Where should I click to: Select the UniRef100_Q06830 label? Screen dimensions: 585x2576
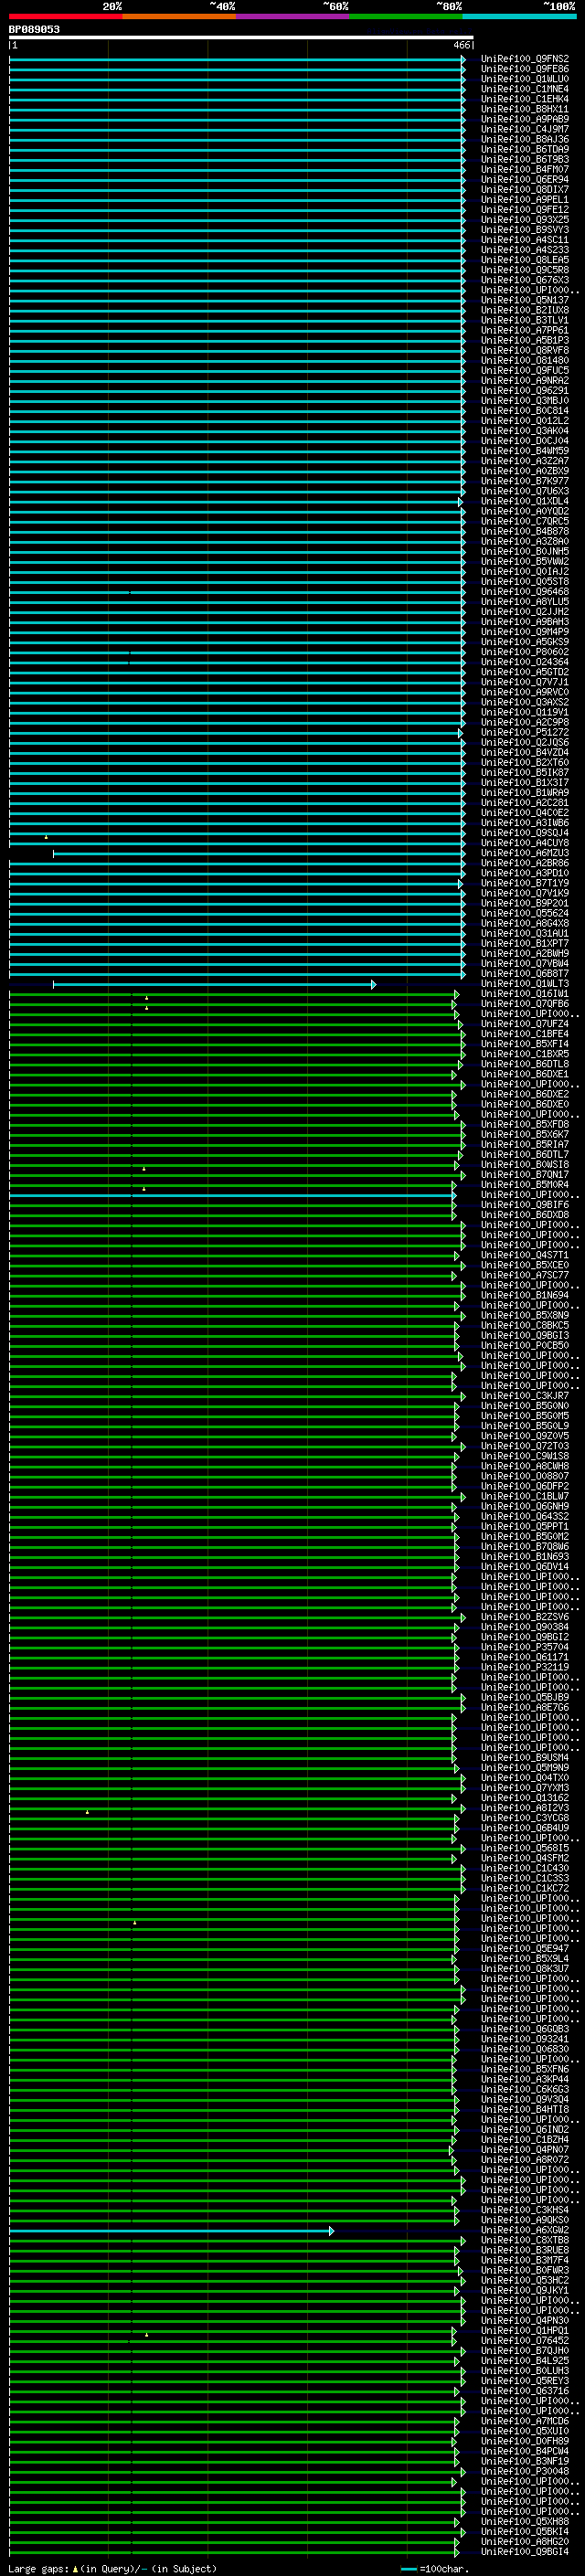(524, 2050)
